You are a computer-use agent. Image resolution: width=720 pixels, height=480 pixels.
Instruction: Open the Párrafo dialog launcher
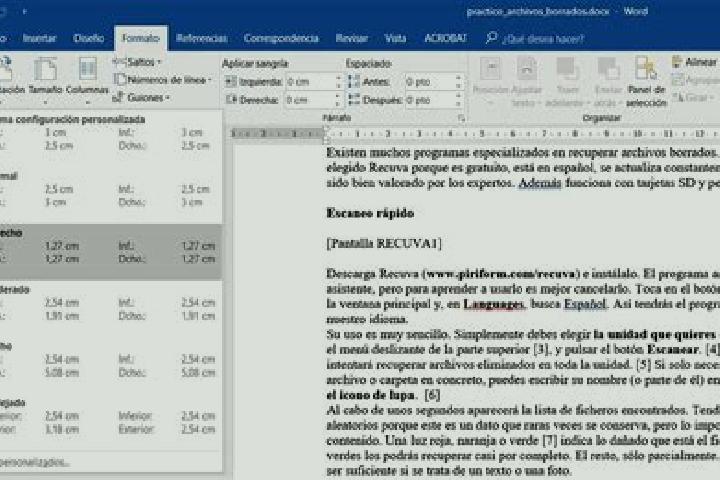coord(461,119)
